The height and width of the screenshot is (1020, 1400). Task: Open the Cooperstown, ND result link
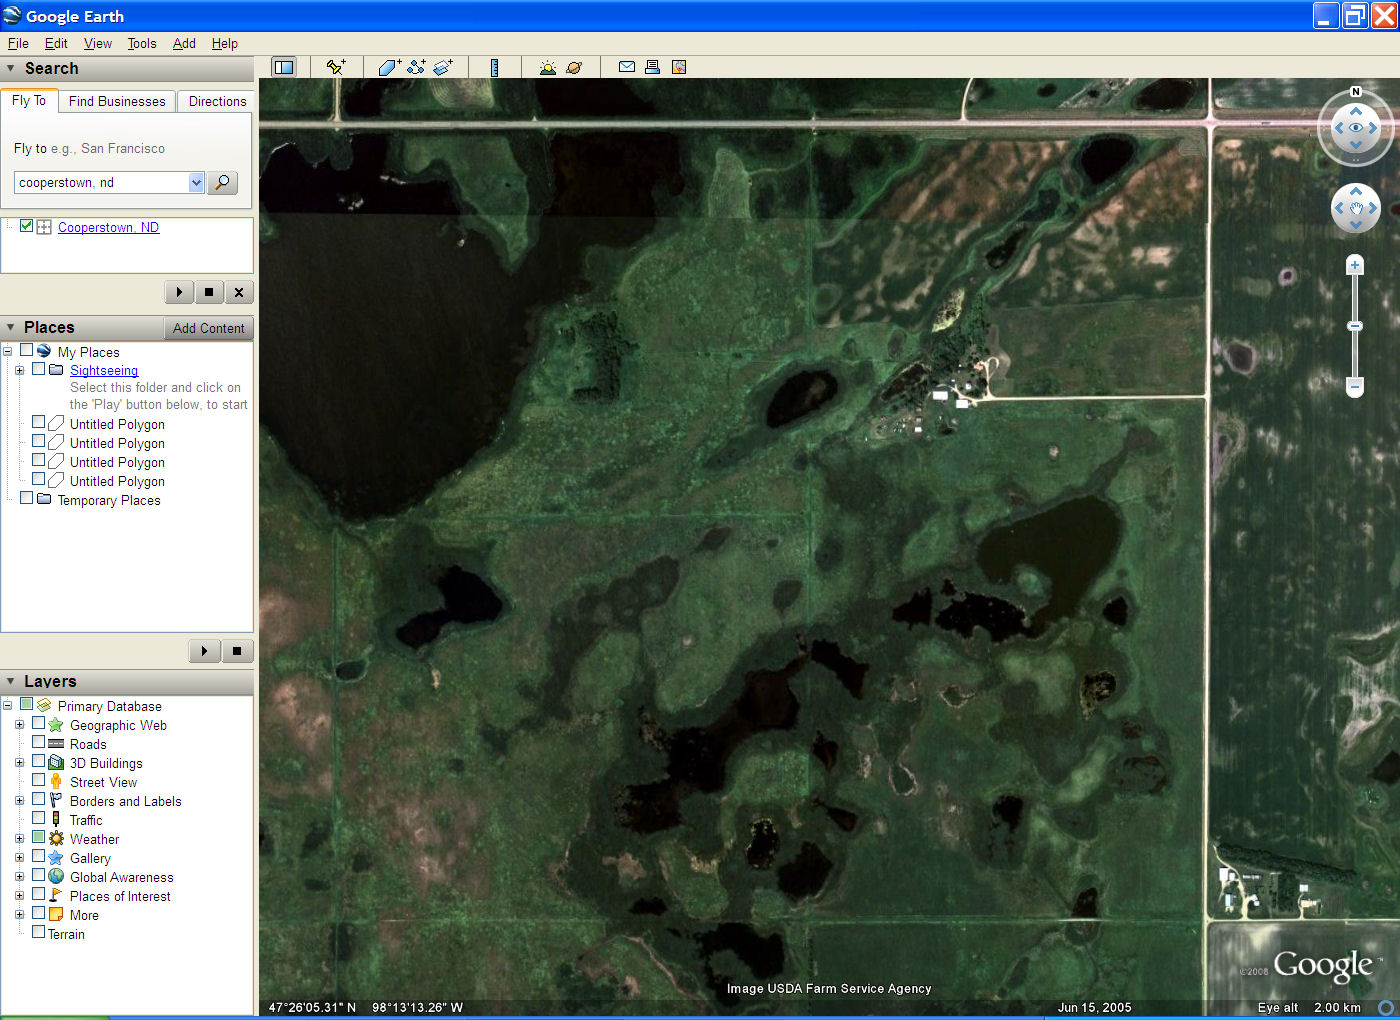[108, 227]
